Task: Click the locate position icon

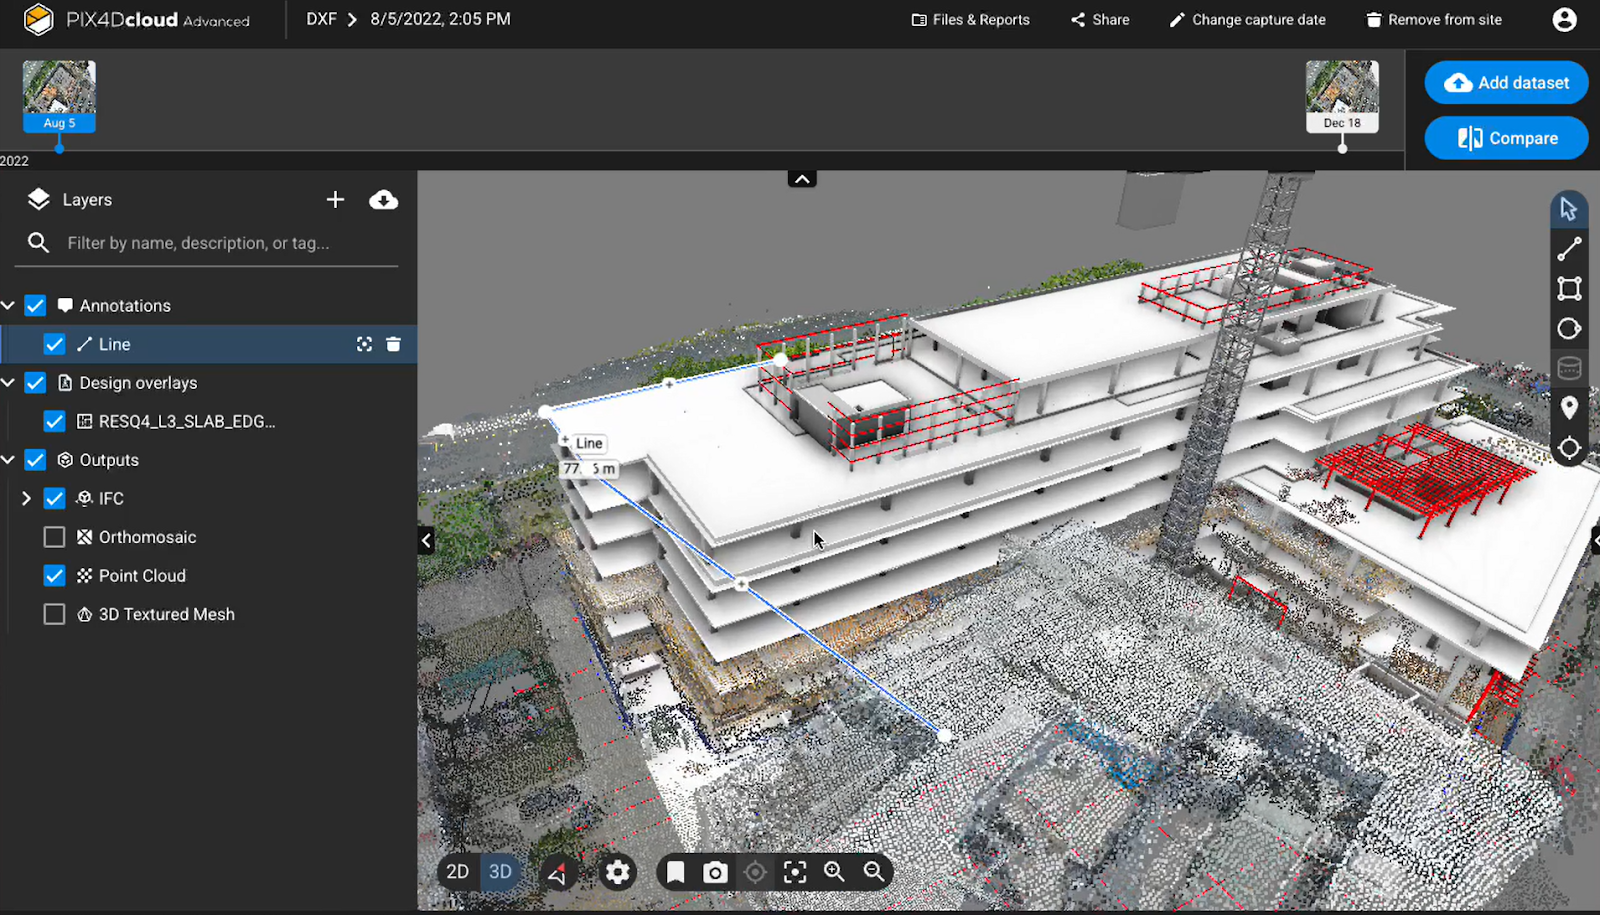Action: tap(755, 872)
